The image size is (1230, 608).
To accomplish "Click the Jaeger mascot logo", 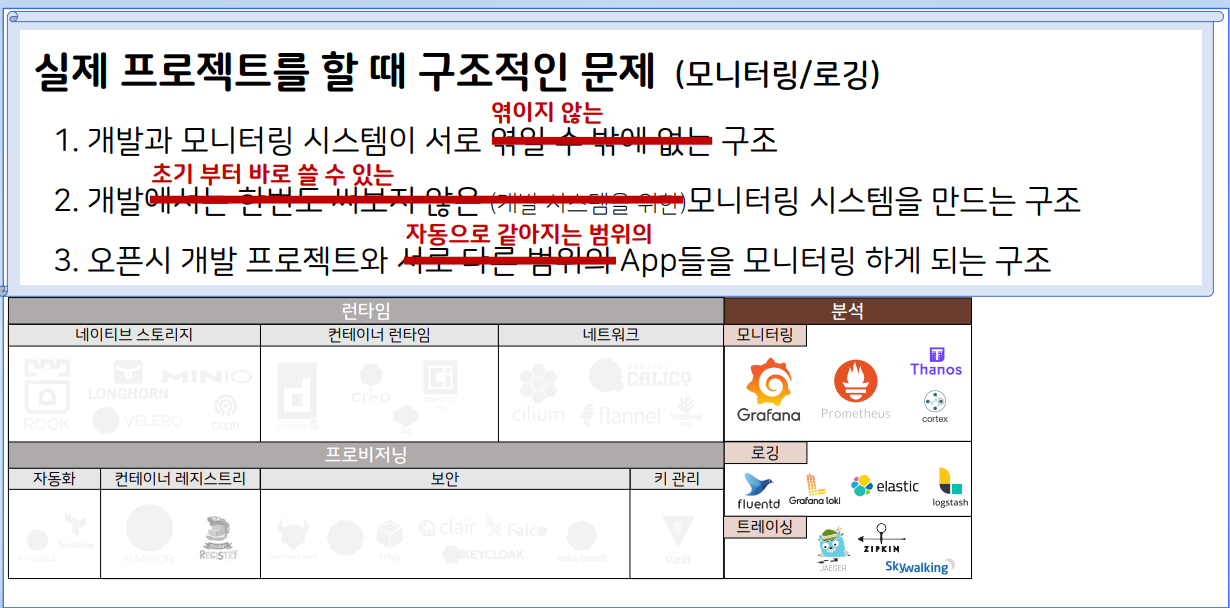I will tap(833, 550).
